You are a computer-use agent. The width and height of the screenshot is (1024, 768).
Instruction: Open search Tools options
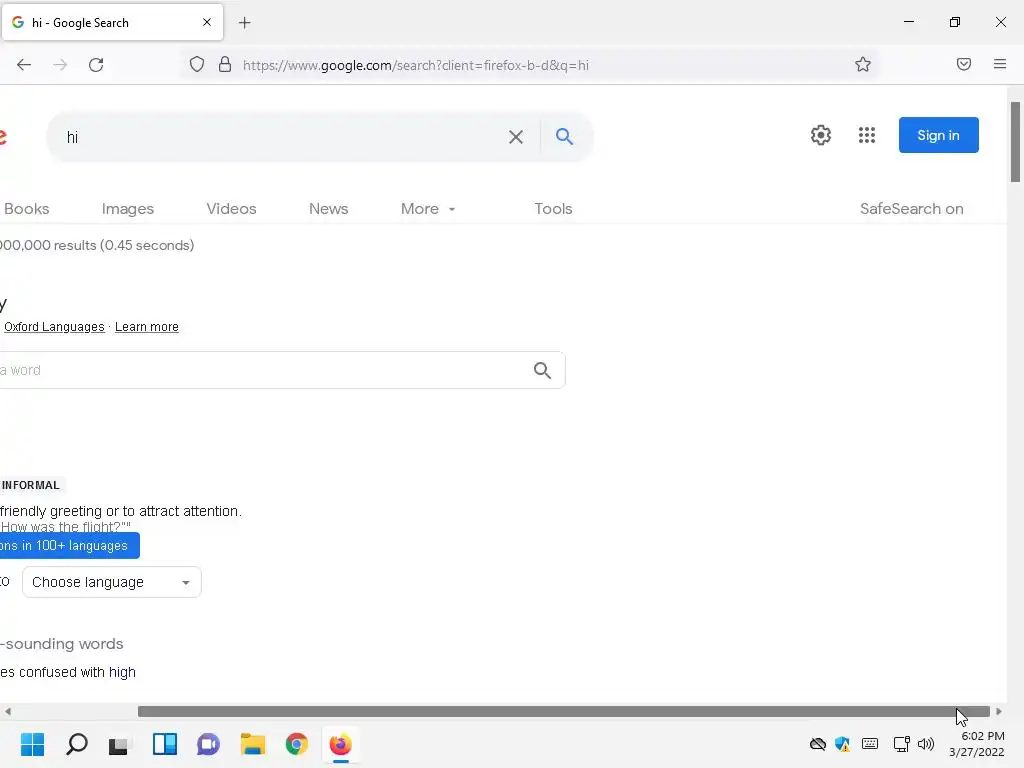[x=553, y=209]
